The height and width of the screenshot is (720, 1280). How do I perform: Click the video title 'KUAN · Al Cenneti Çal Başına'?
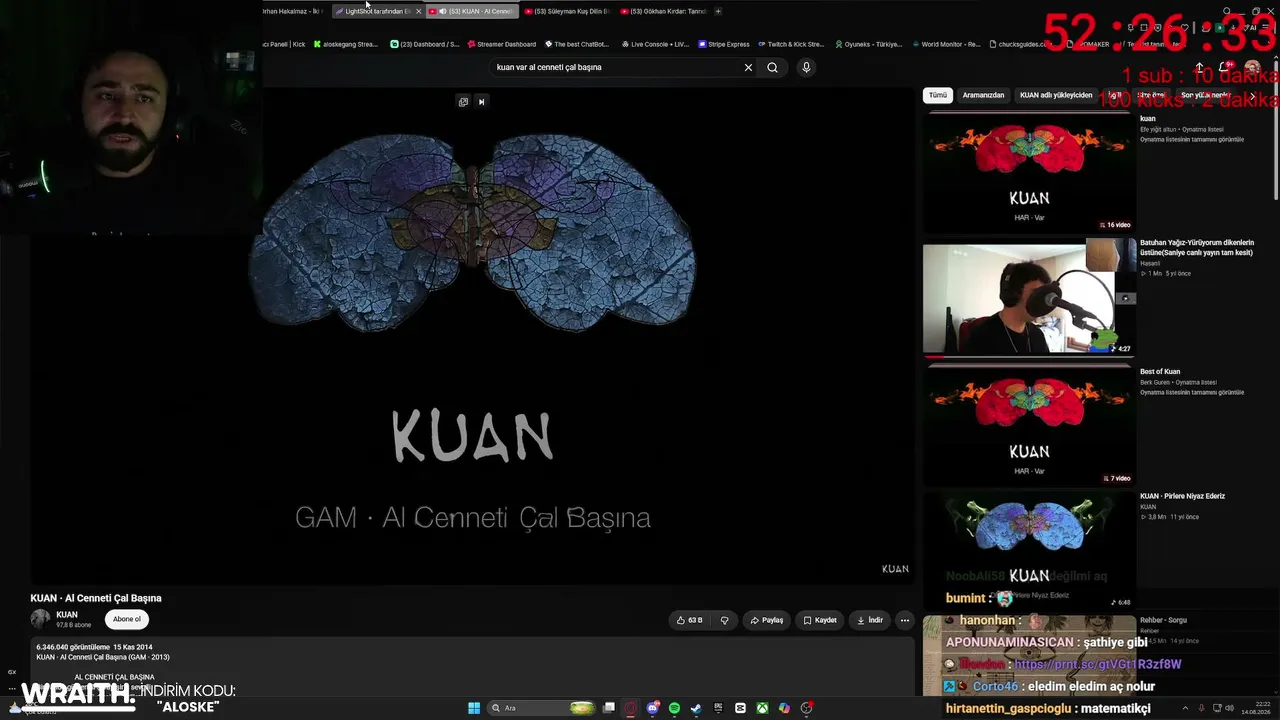tap(96, 598)
